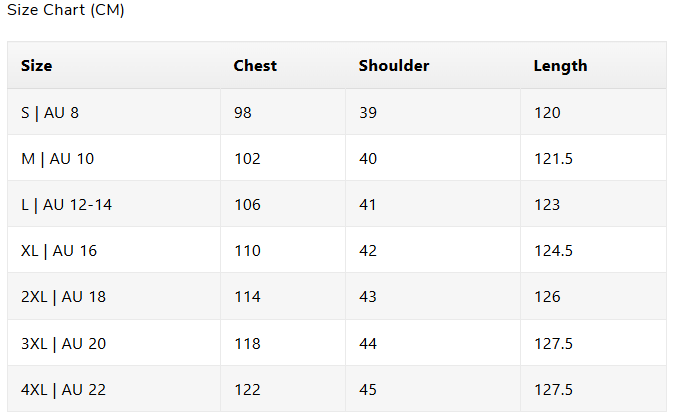Image resolution: width=676 pixels, height=420 pixels.
Task: Click the Chest column header
Action: pyautogui.click(x=255, y=66)
